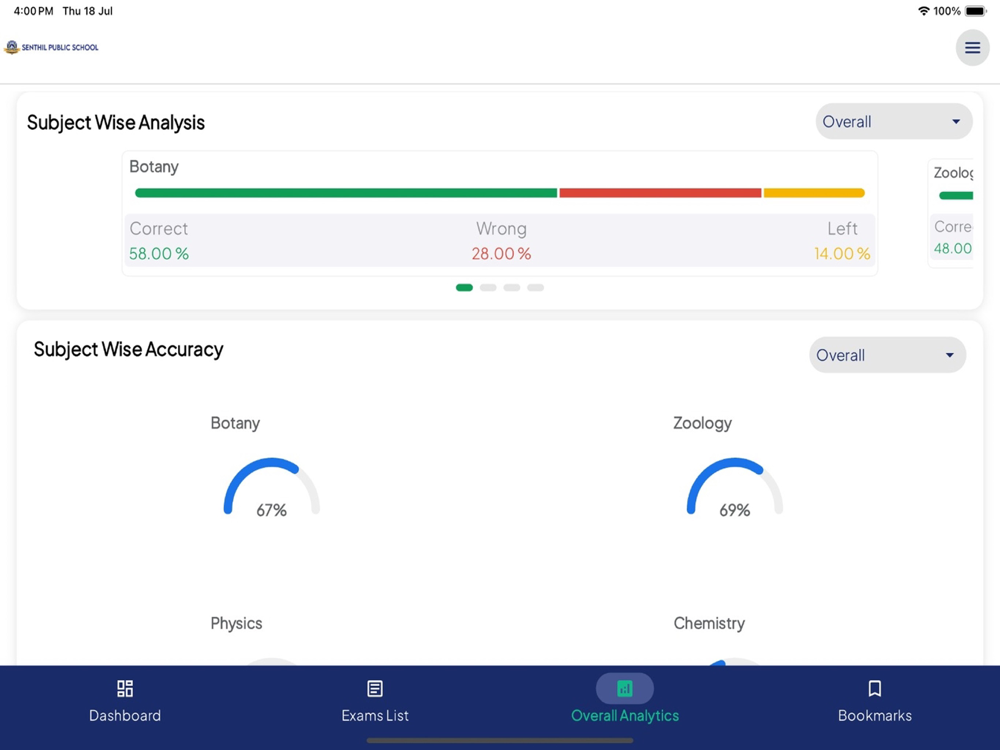Tap the Zoology label above 69% gauge
The width and height of the screenshot is (1000, 750).
pyautogui.click(x=702, y=423)
